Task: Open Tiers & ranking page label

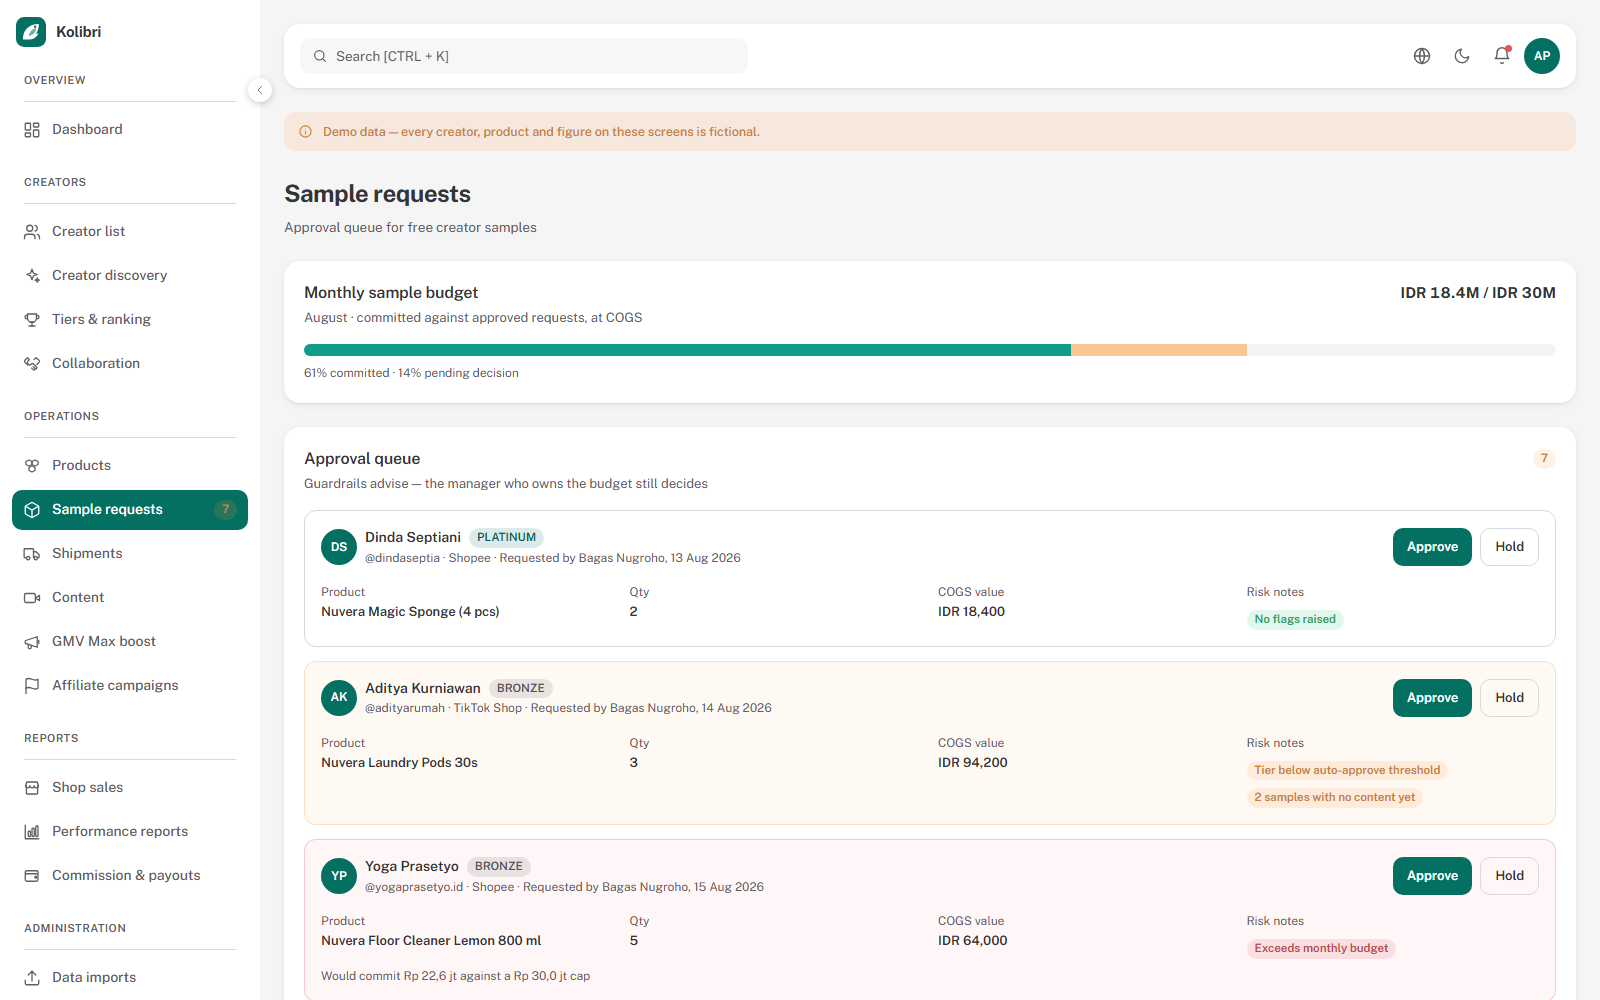Action: (101, 320)
